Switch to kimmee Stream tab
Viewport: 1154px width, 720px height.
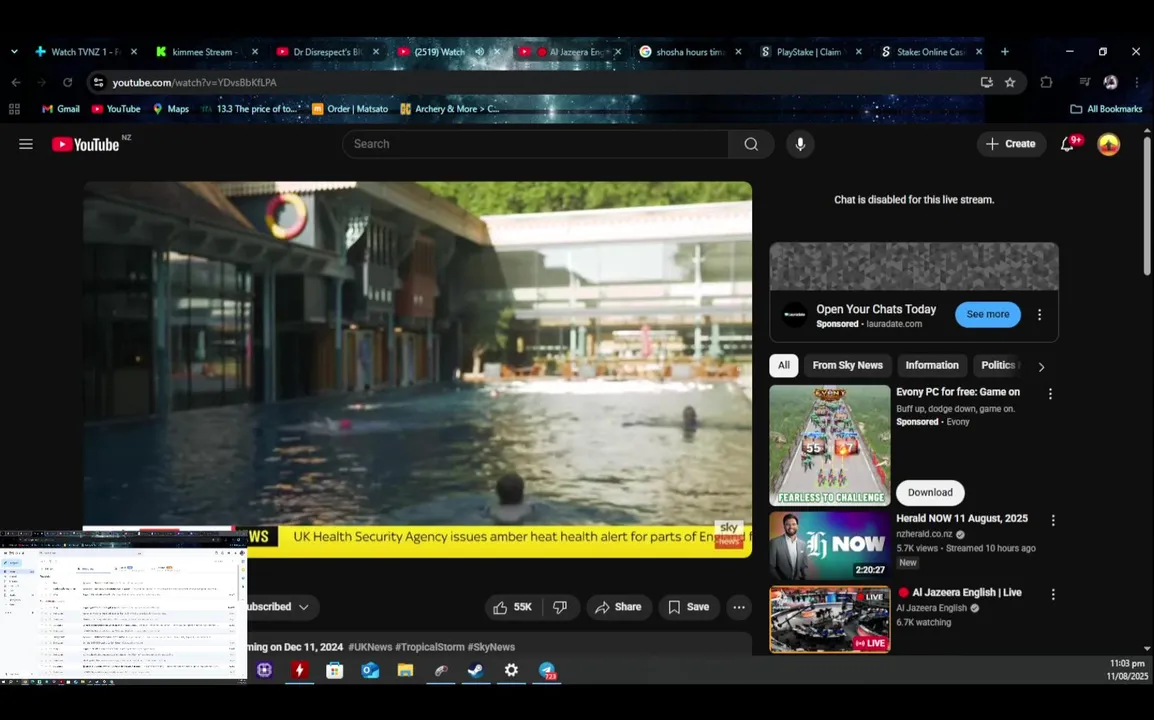(x=208, y=52)
